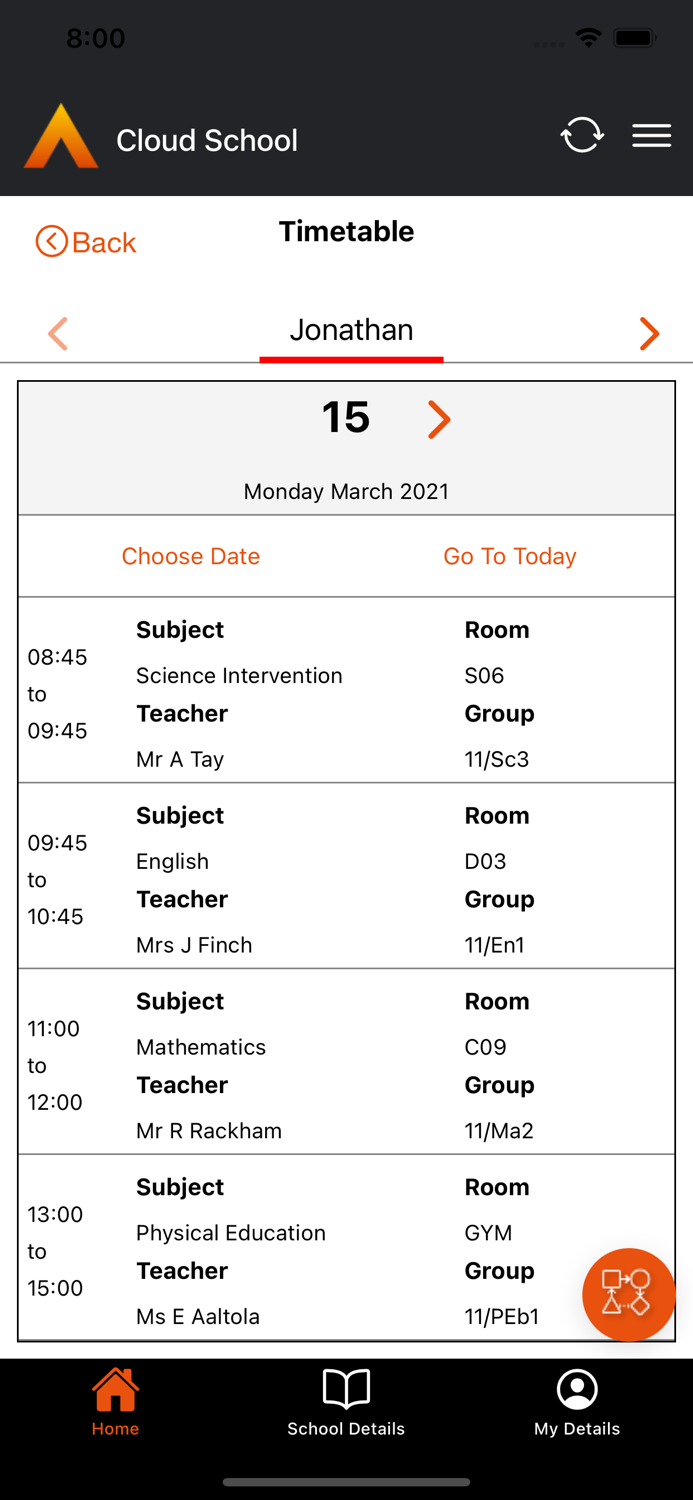This screenshot has width=693, height=1500.
Task: Tap the Choose Date link
Action: (x=191, y=556)
